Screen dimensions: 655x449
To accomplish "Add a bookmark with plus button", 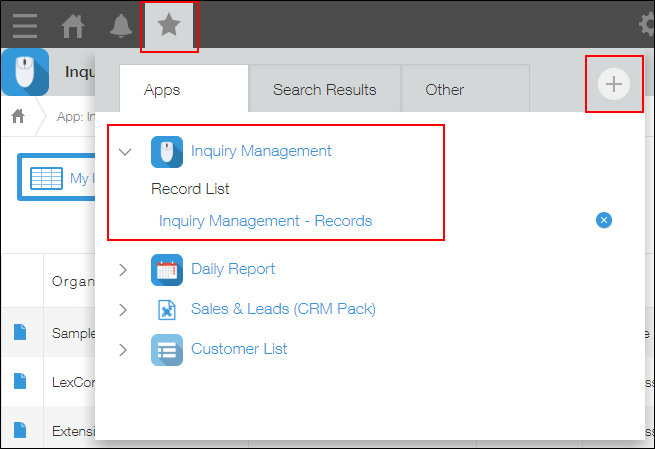I will pos(613,85).
